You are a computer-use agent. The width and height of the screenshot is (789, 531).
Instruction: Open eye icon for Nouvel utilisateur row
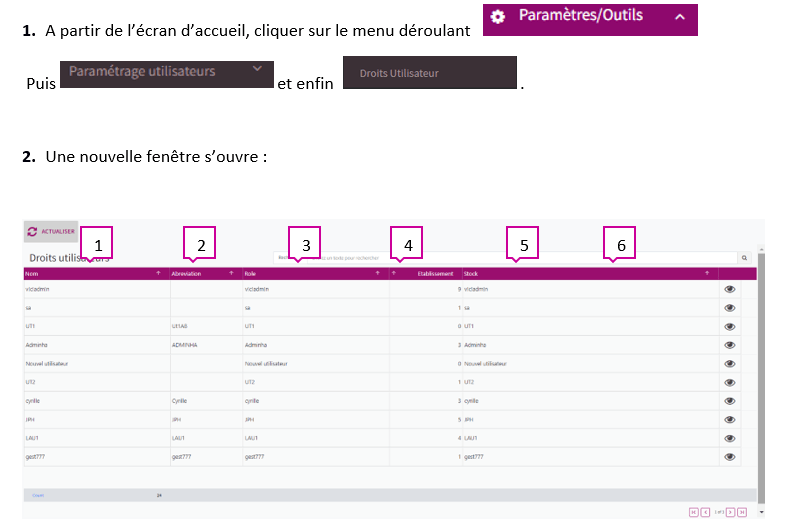coord(730,364)
